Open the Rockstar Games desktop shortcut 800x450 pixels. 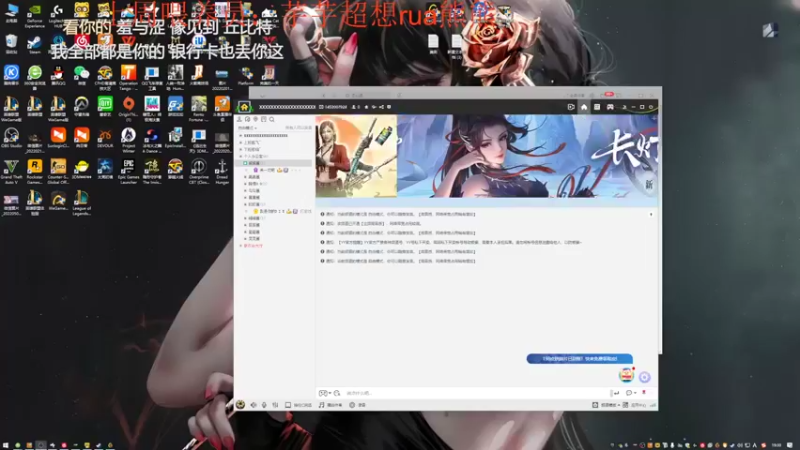click(x=35, y=171)
